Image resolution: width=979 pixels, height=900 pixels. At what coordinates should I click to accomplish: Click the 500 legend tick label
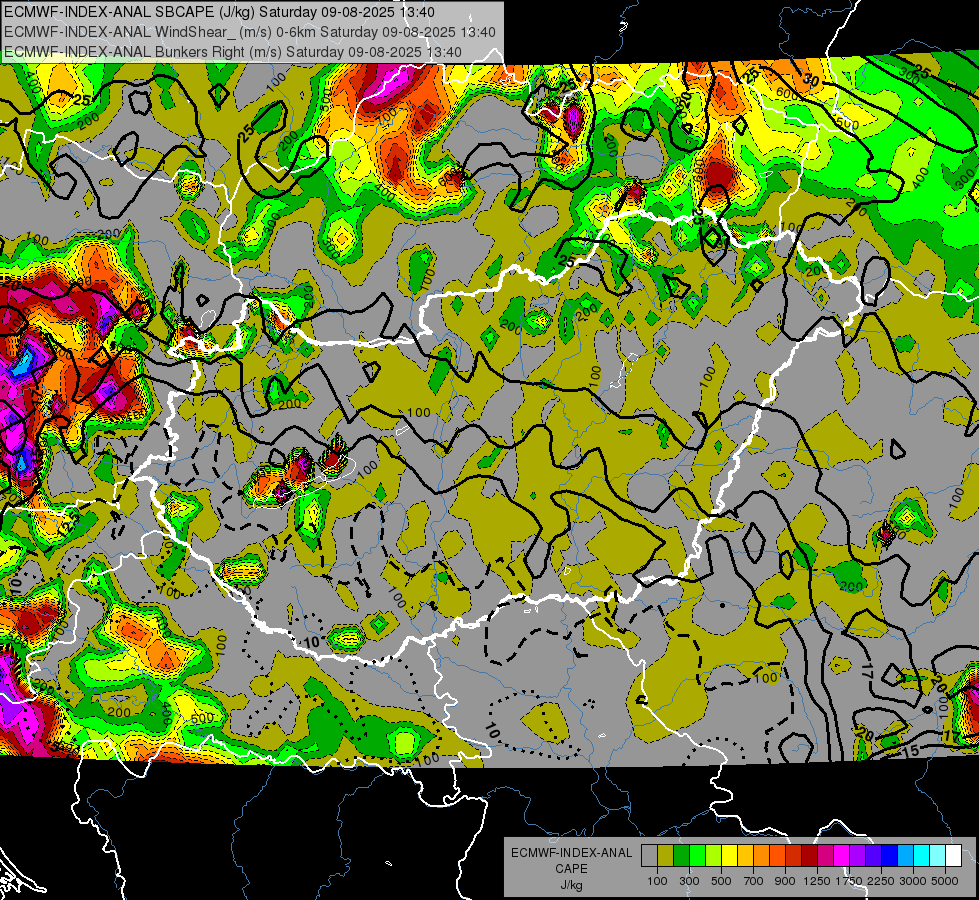(x=721, y=881)
